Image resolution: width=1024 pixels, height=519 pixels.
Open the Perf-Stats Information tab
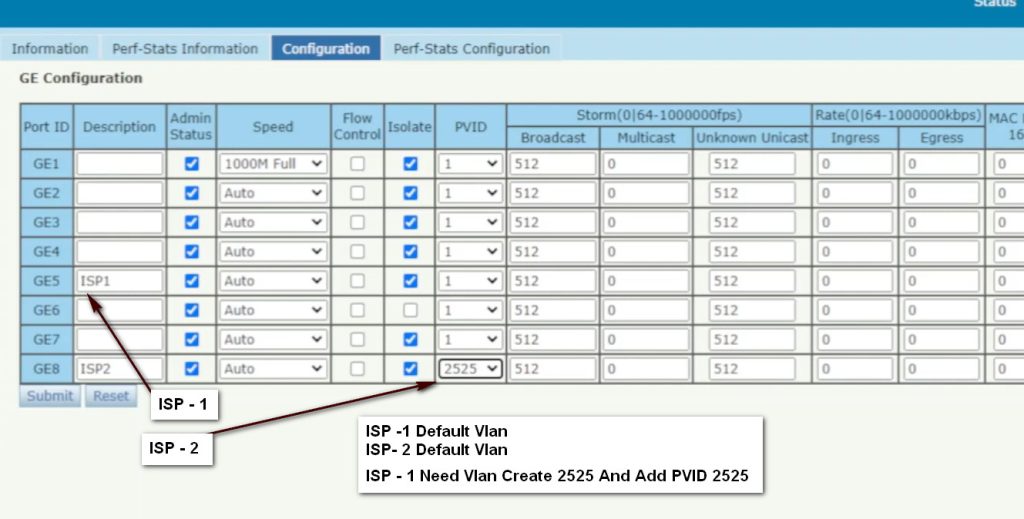(185, 48)
